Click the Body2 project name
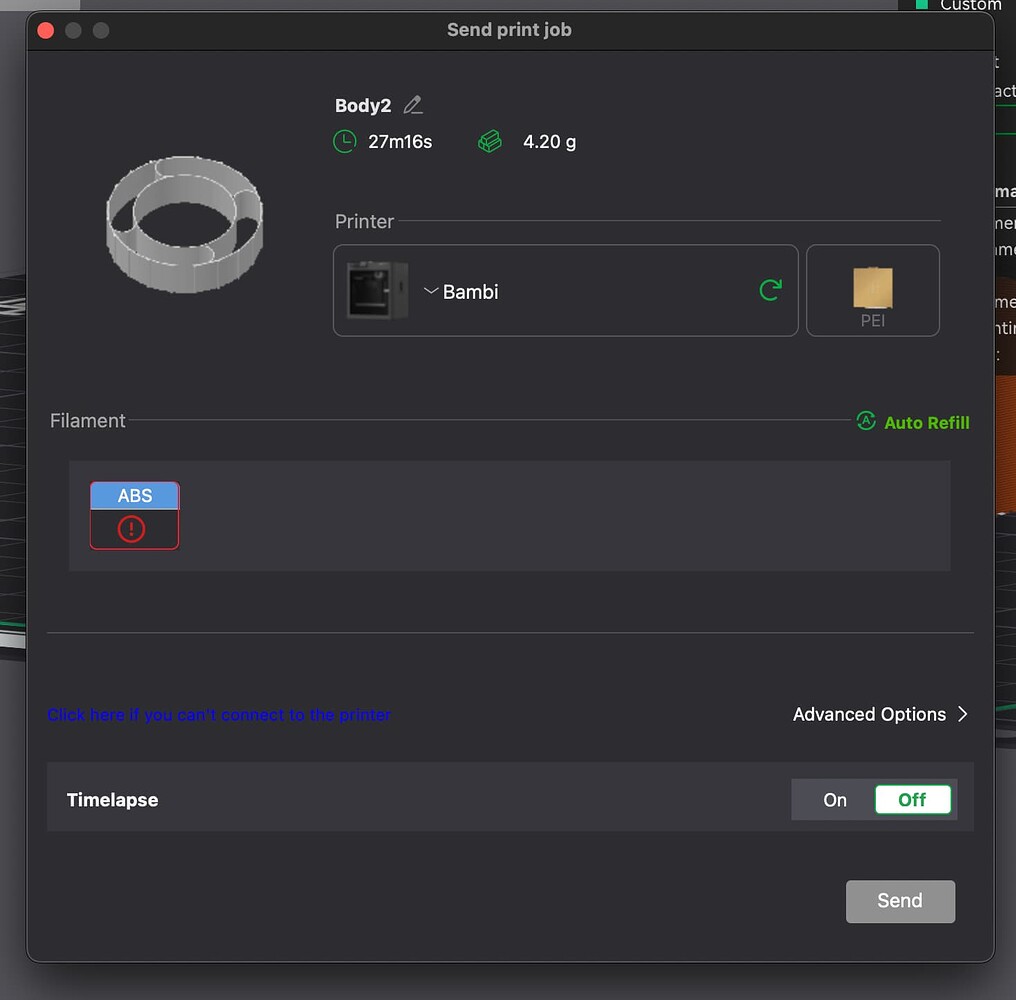 pyautogui.click(x=363, y=106)
